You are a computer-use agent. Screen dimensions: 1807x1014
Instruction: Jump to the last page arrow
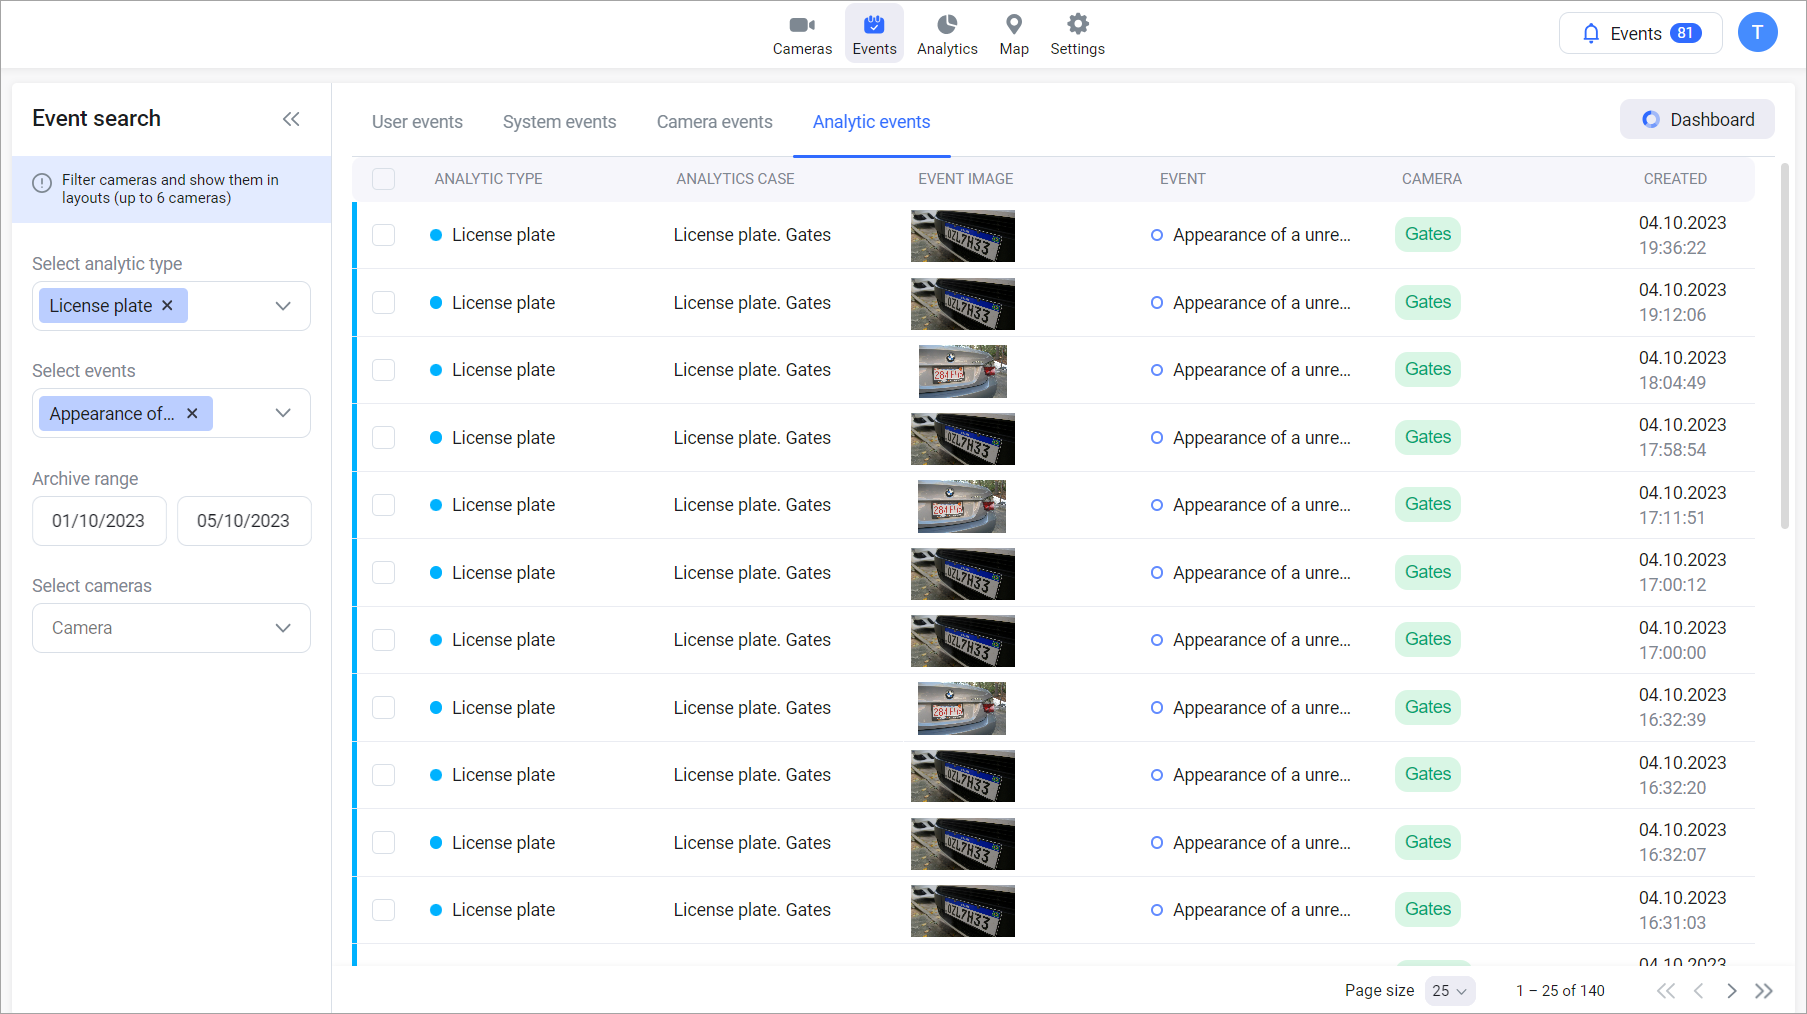coord(1764,991)
